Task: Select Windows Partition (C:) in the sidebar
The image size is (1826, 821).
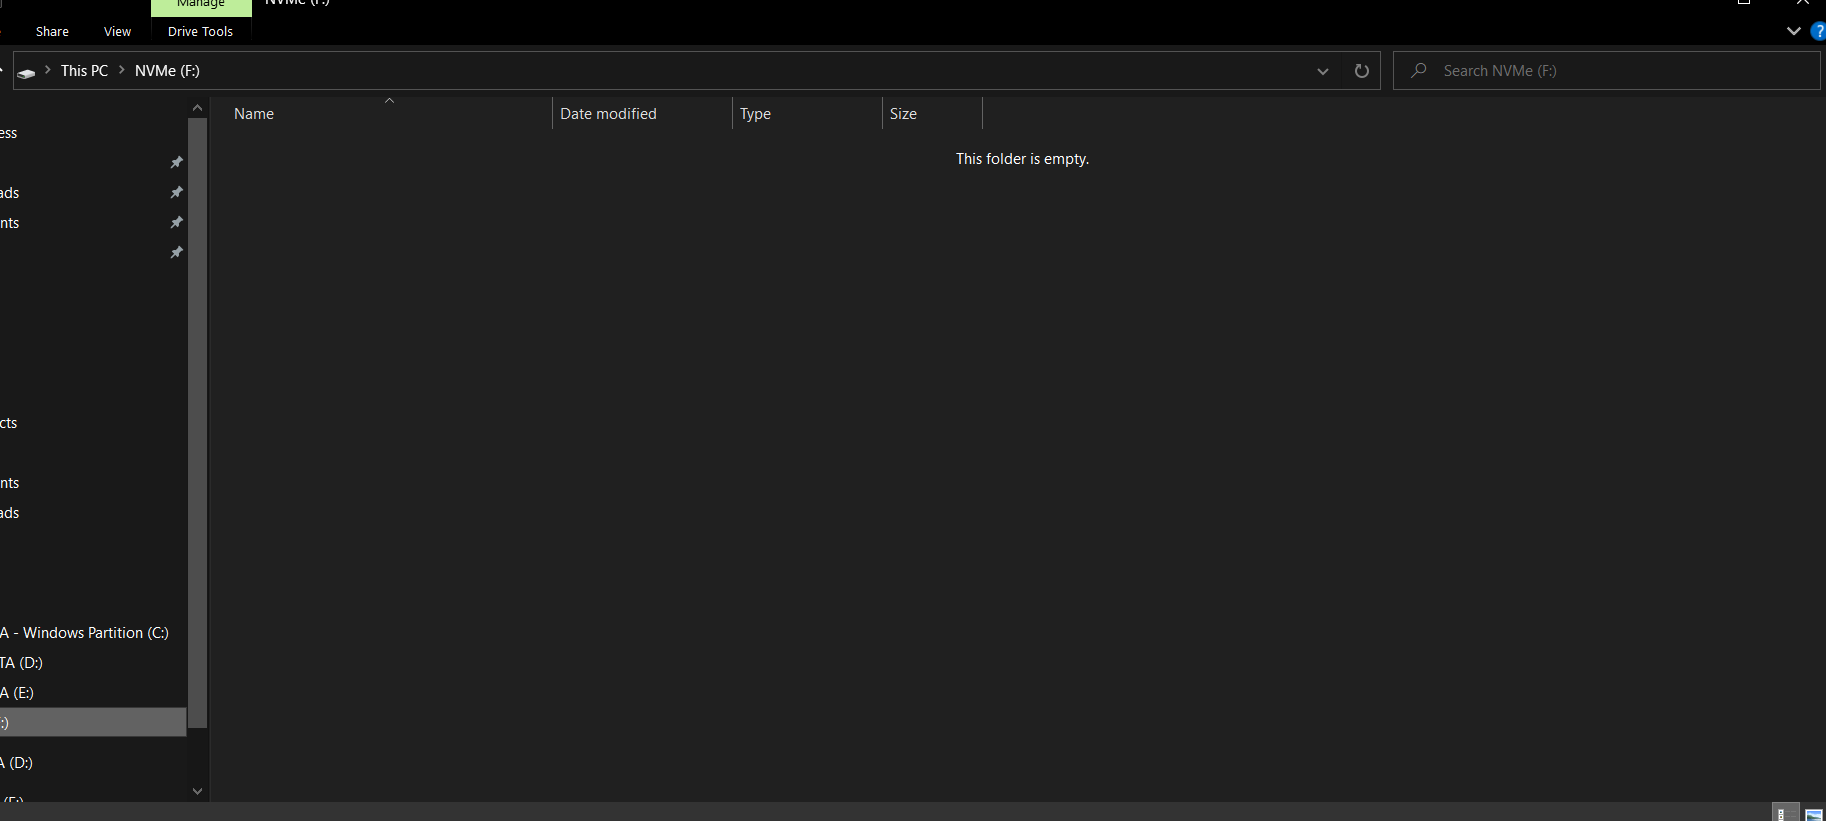Action: tap(93, 633)
